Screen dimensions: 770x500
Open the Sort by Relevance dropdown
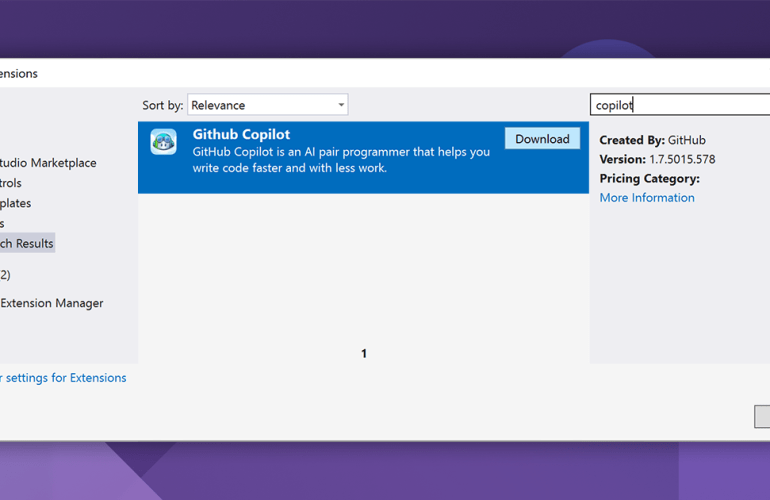[x=266, y=105]
